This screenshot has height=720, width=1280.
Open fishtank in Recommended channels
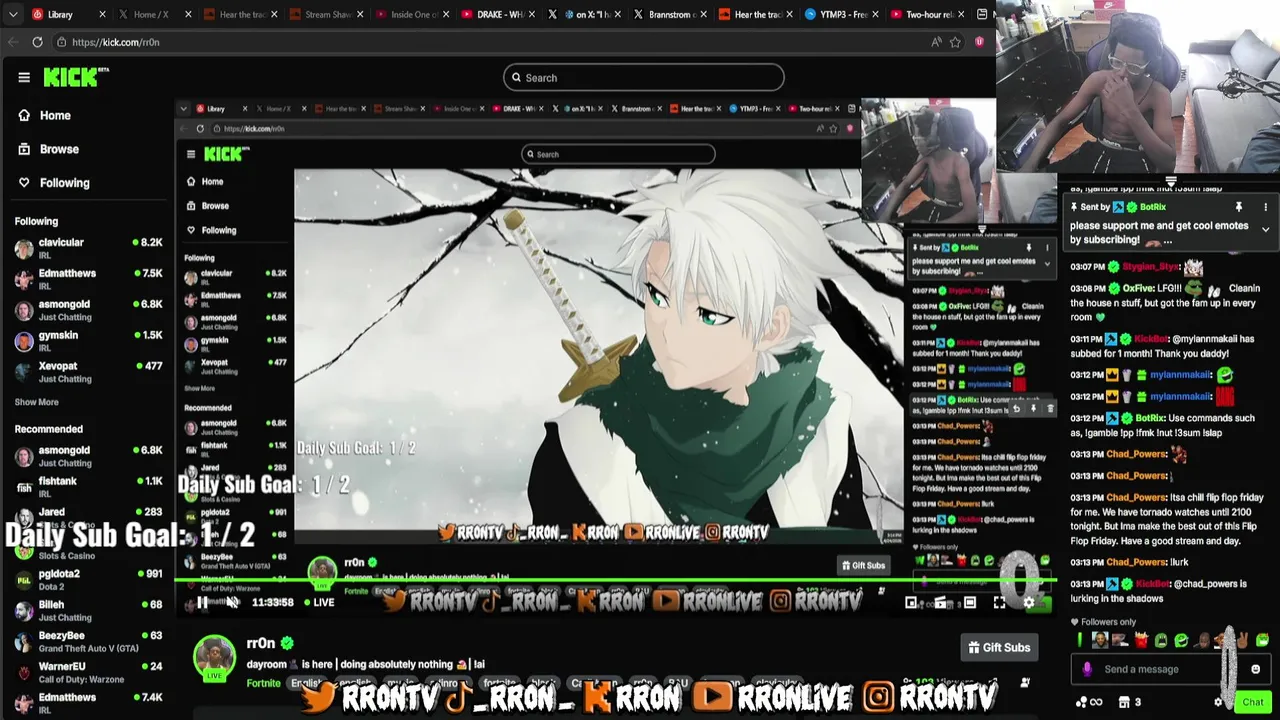[x=88, y=487]
